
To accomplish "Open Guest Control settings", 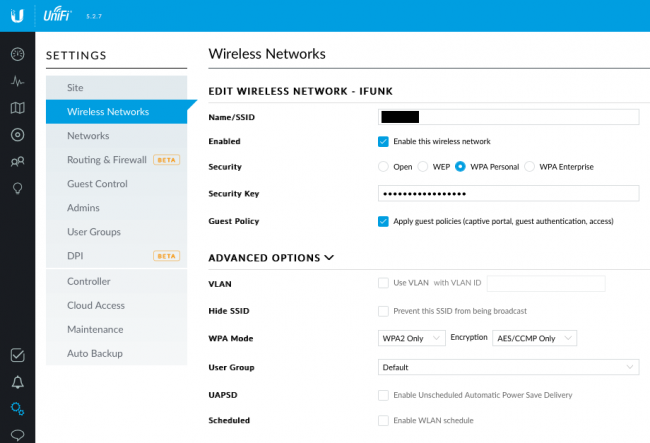I will click(116, 184).
